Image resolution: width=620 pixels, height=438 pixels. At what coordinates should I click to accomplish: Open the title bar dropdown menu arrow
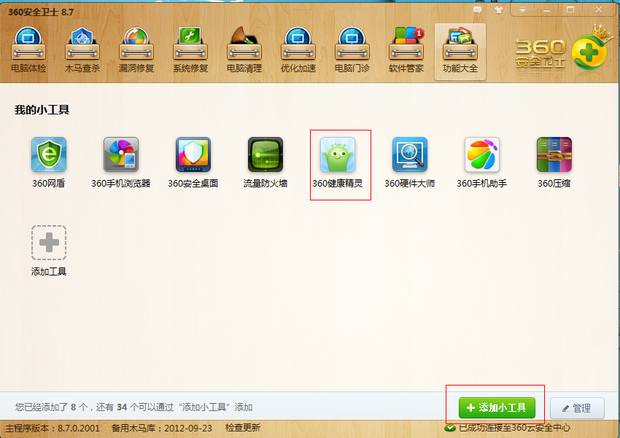522,10
